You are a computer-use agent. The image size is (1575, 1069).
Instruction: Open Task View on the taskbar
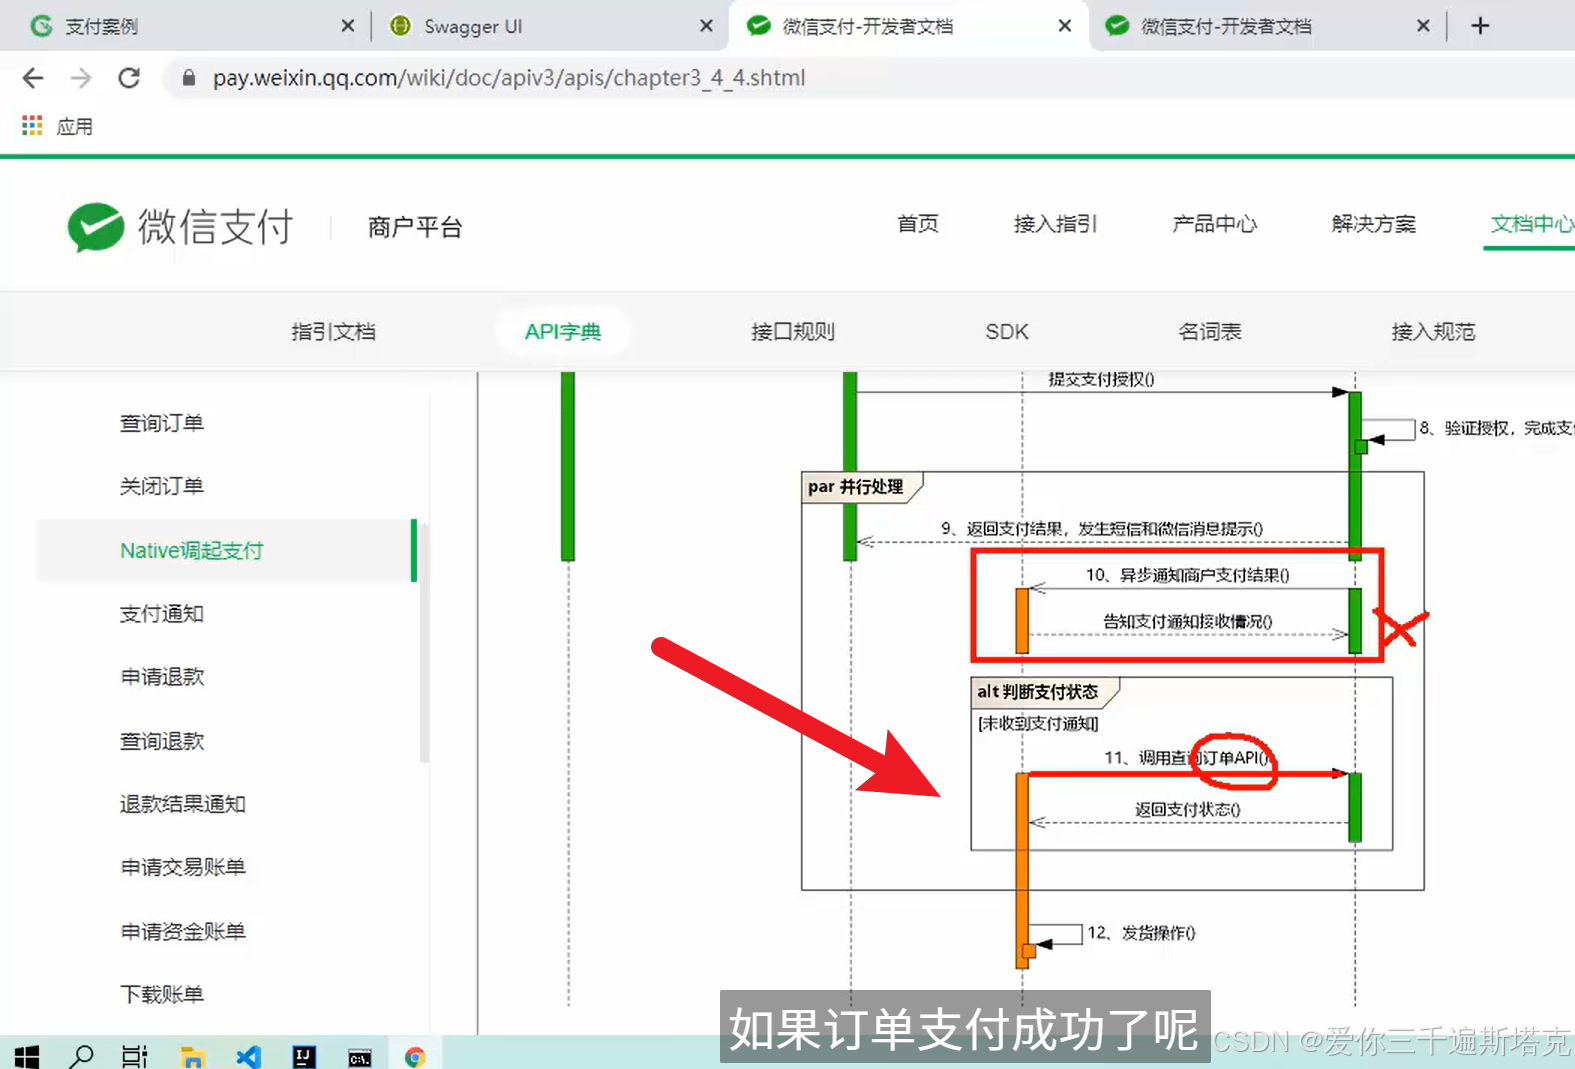(x=135, y=1056)
